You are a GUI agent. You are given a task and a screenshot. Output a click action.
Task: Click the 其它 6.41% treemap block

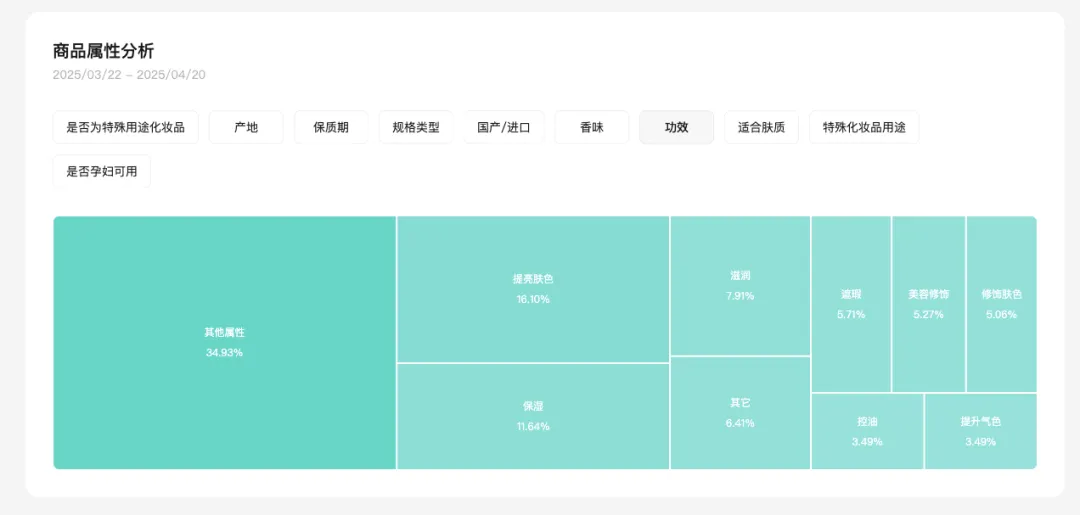click(x=740, y=412)
